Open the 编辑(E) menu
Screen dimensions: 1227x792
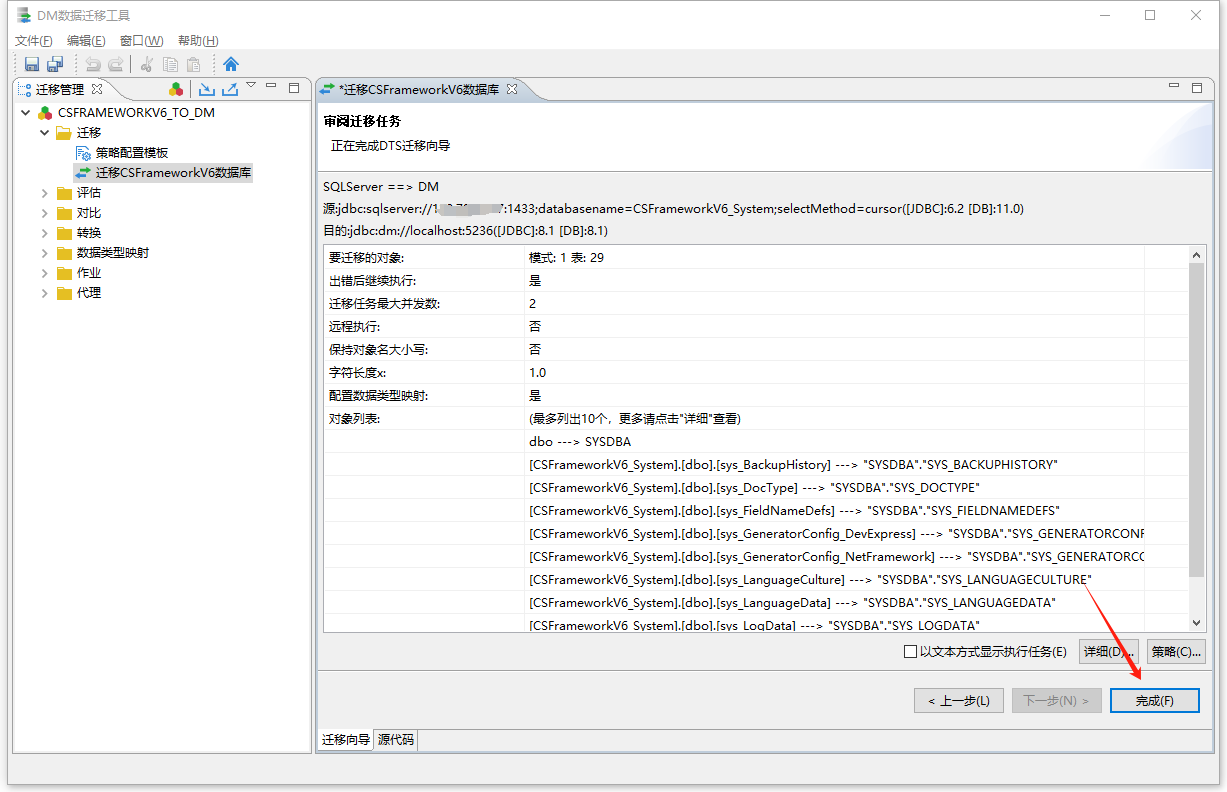(86, 41)
